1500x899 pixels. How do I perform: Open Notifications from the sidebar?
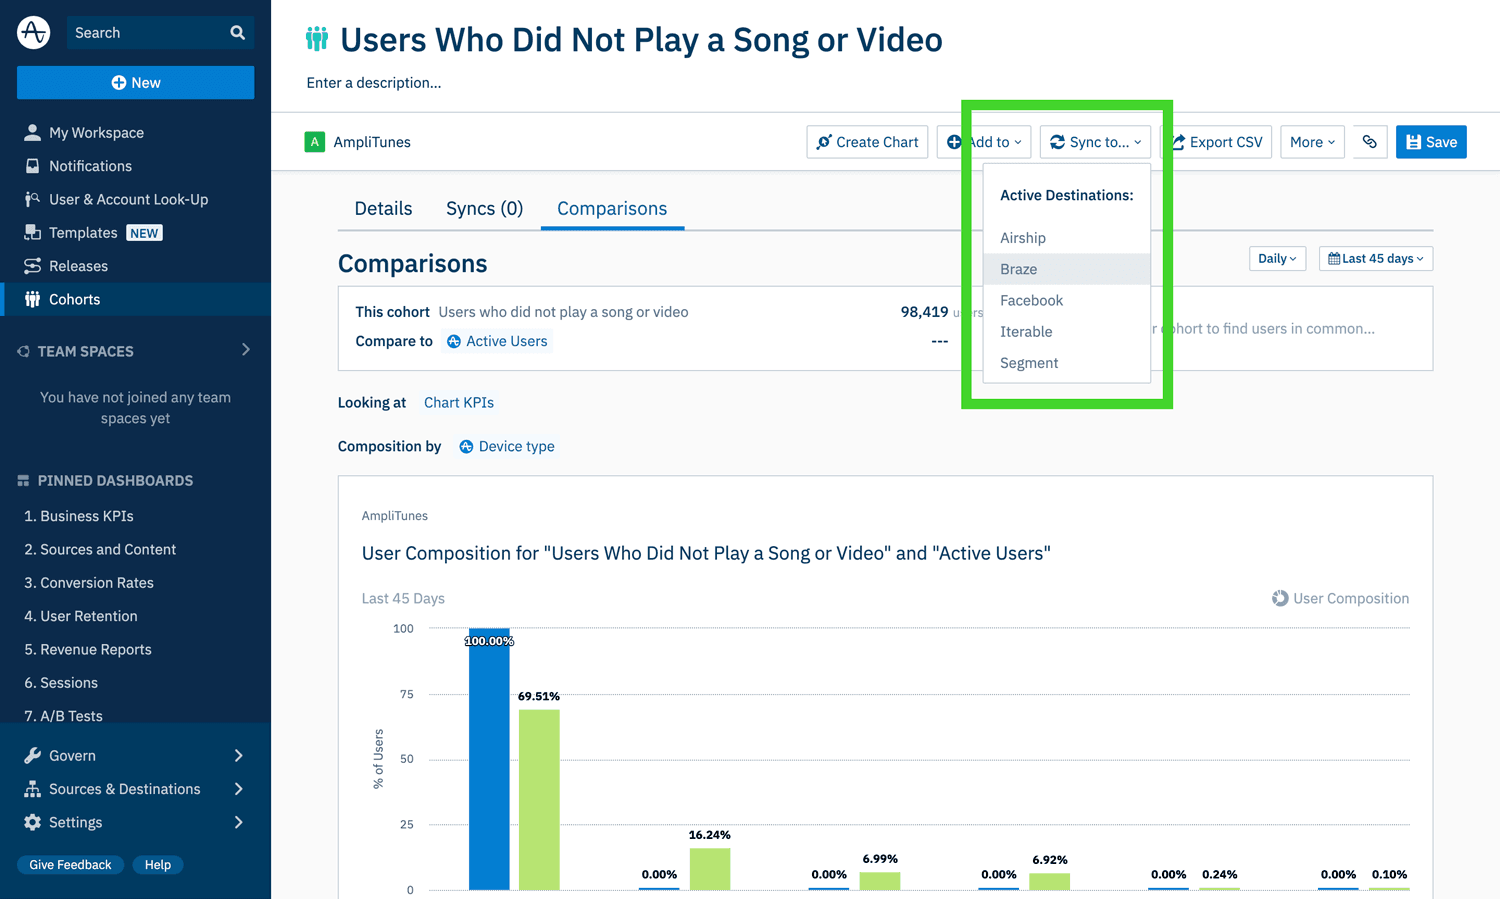pyautogui.click(x=90, y=166)
